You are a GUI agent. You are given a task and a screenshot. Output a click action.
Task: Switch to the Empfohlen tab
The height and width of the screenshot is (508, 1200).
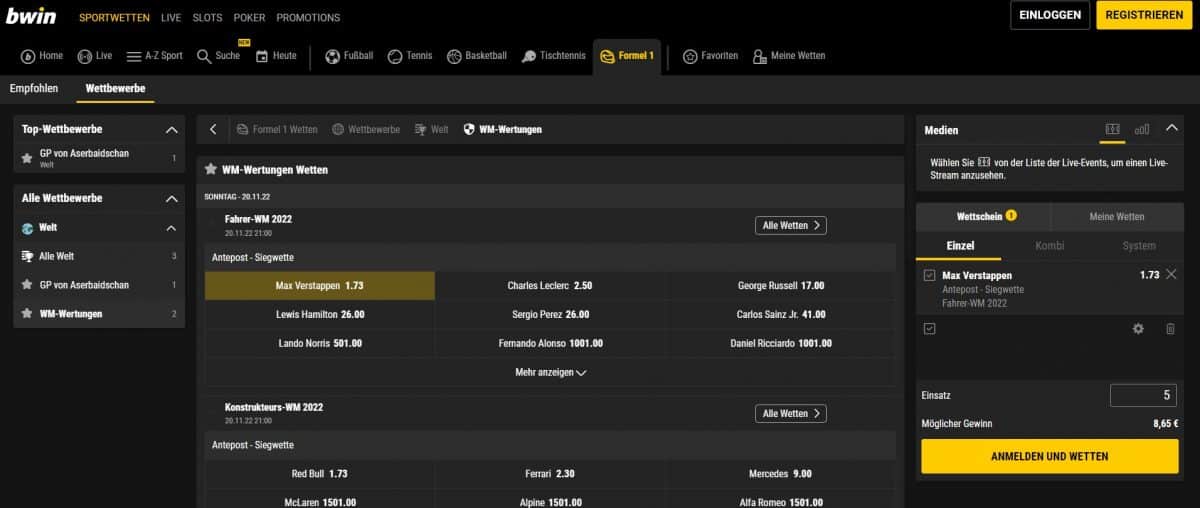(x=35, y=88)
